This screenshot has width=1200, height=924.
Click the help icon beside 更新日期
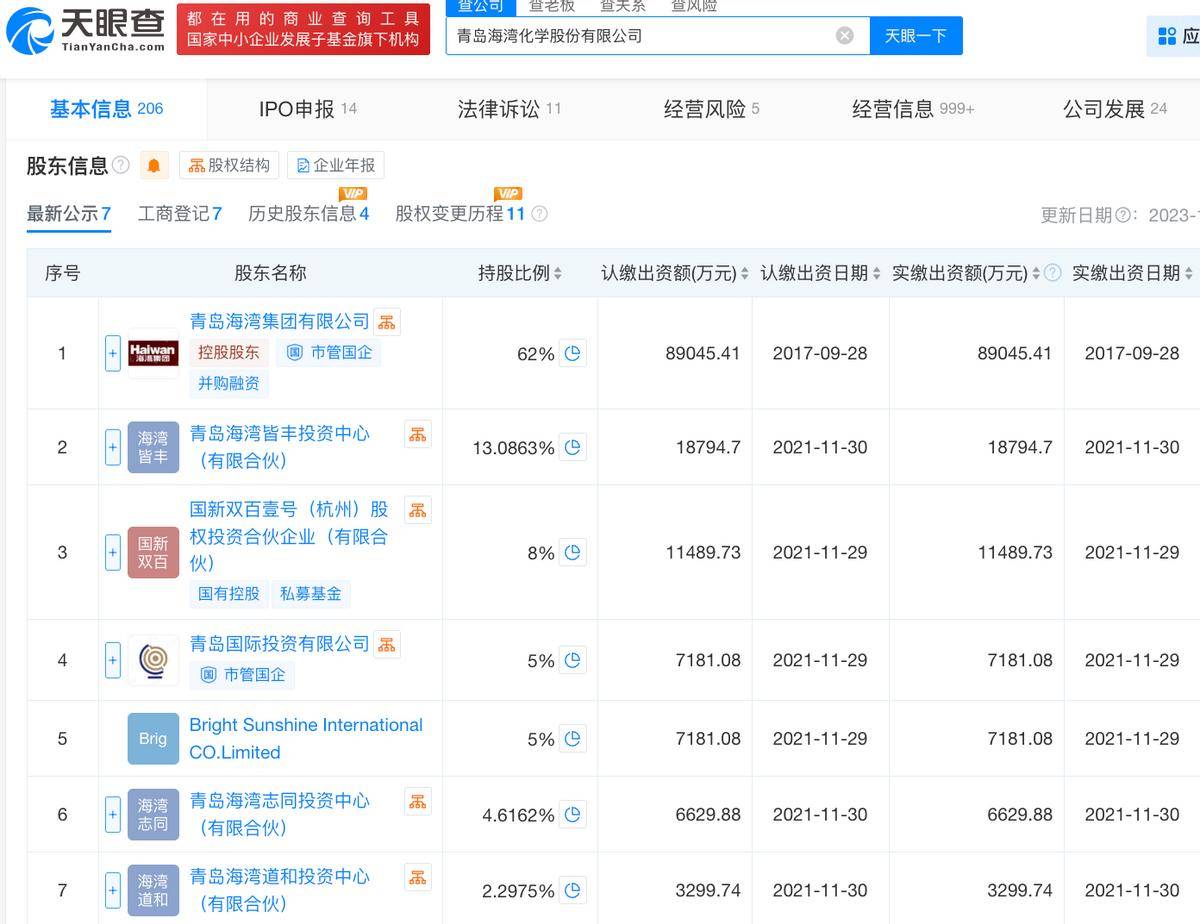[x=1123, y=215]
